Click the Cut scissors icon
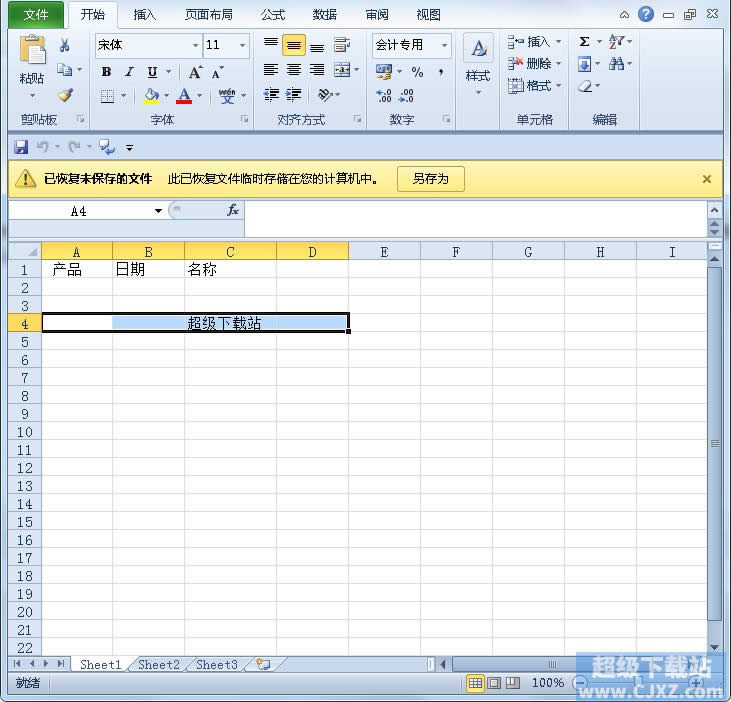Viewport: 731px width, 702px height. [x=64, y=45]
